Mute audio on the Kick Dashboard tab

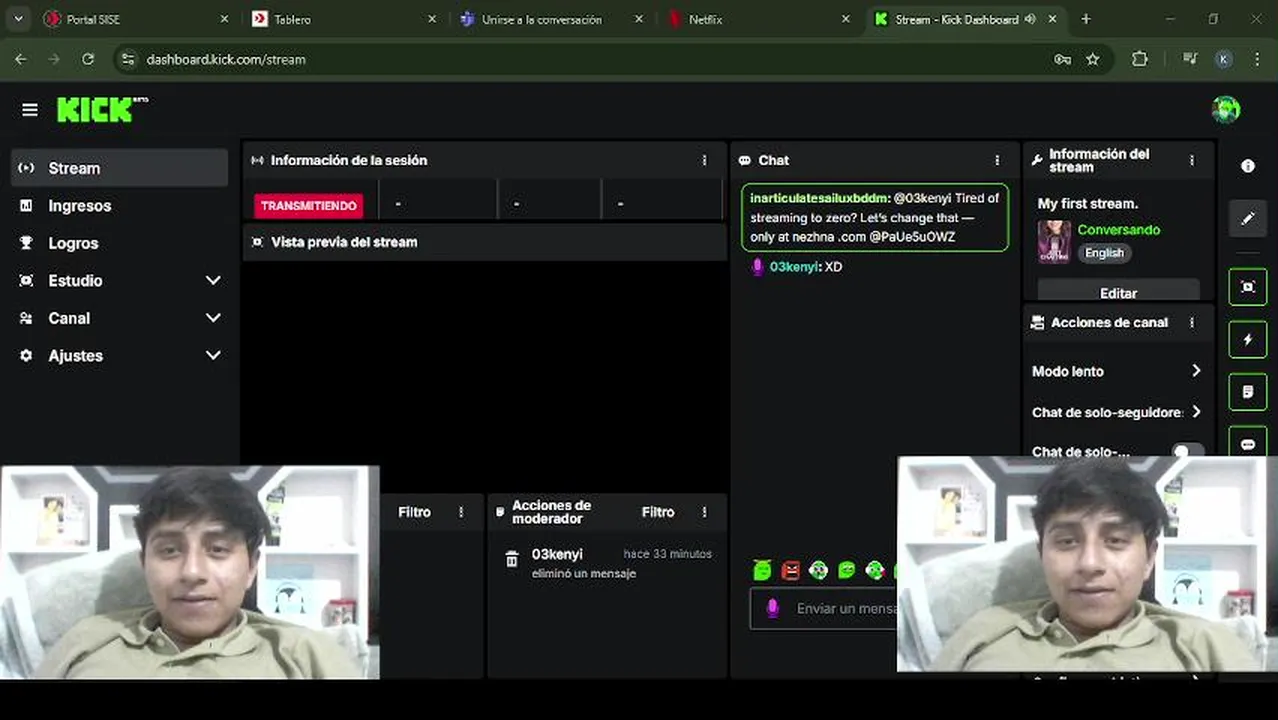click(x=1030, y=19)
